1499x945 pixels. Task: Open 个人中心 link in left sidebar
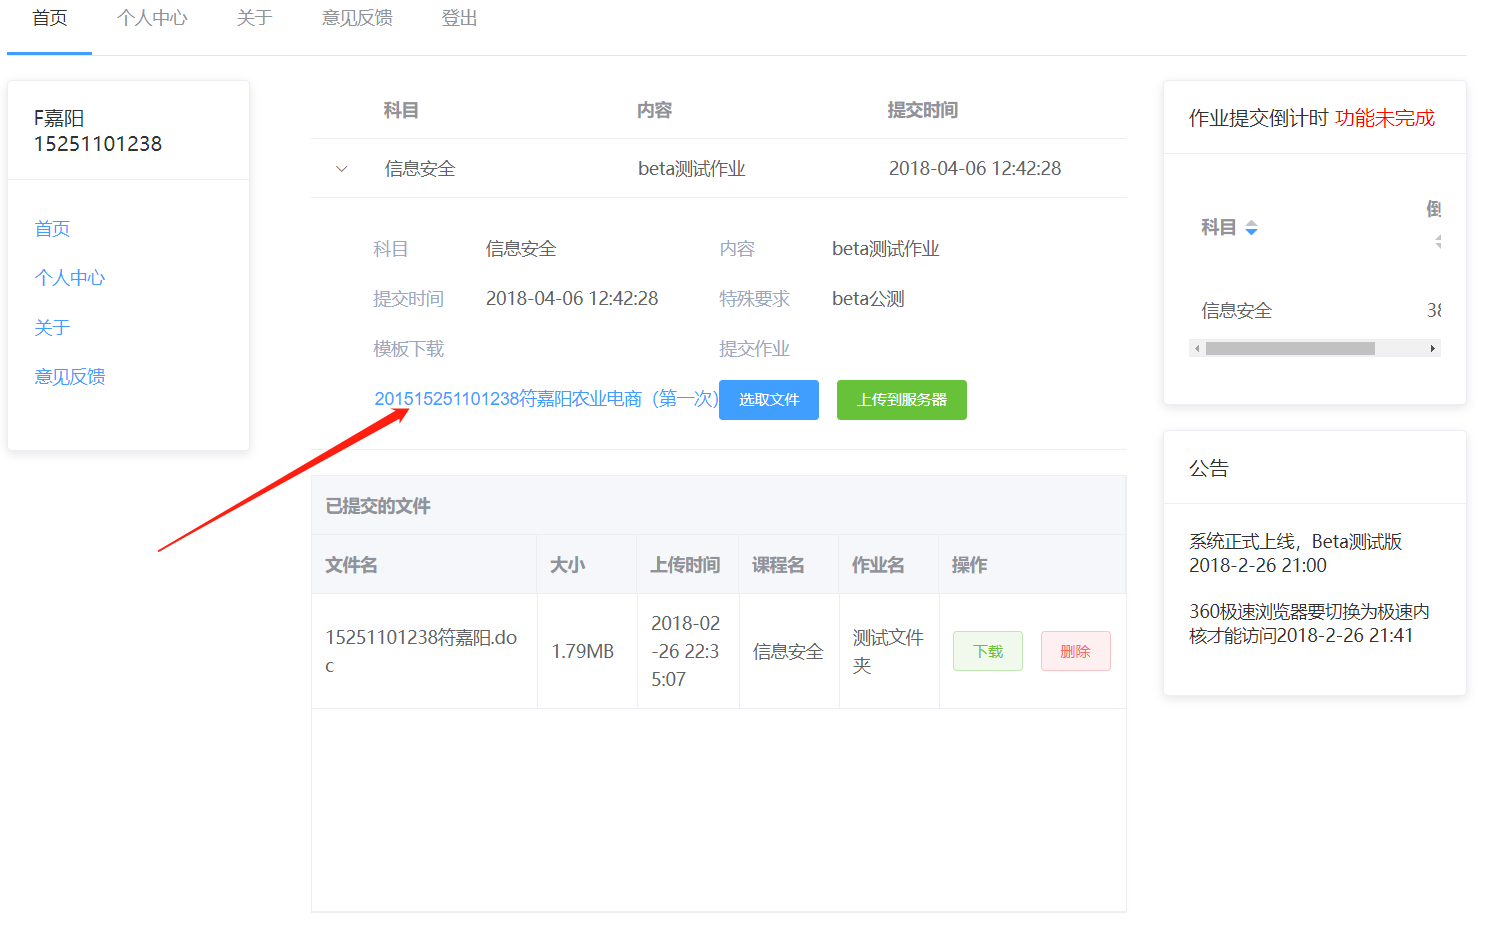point(70,278)
